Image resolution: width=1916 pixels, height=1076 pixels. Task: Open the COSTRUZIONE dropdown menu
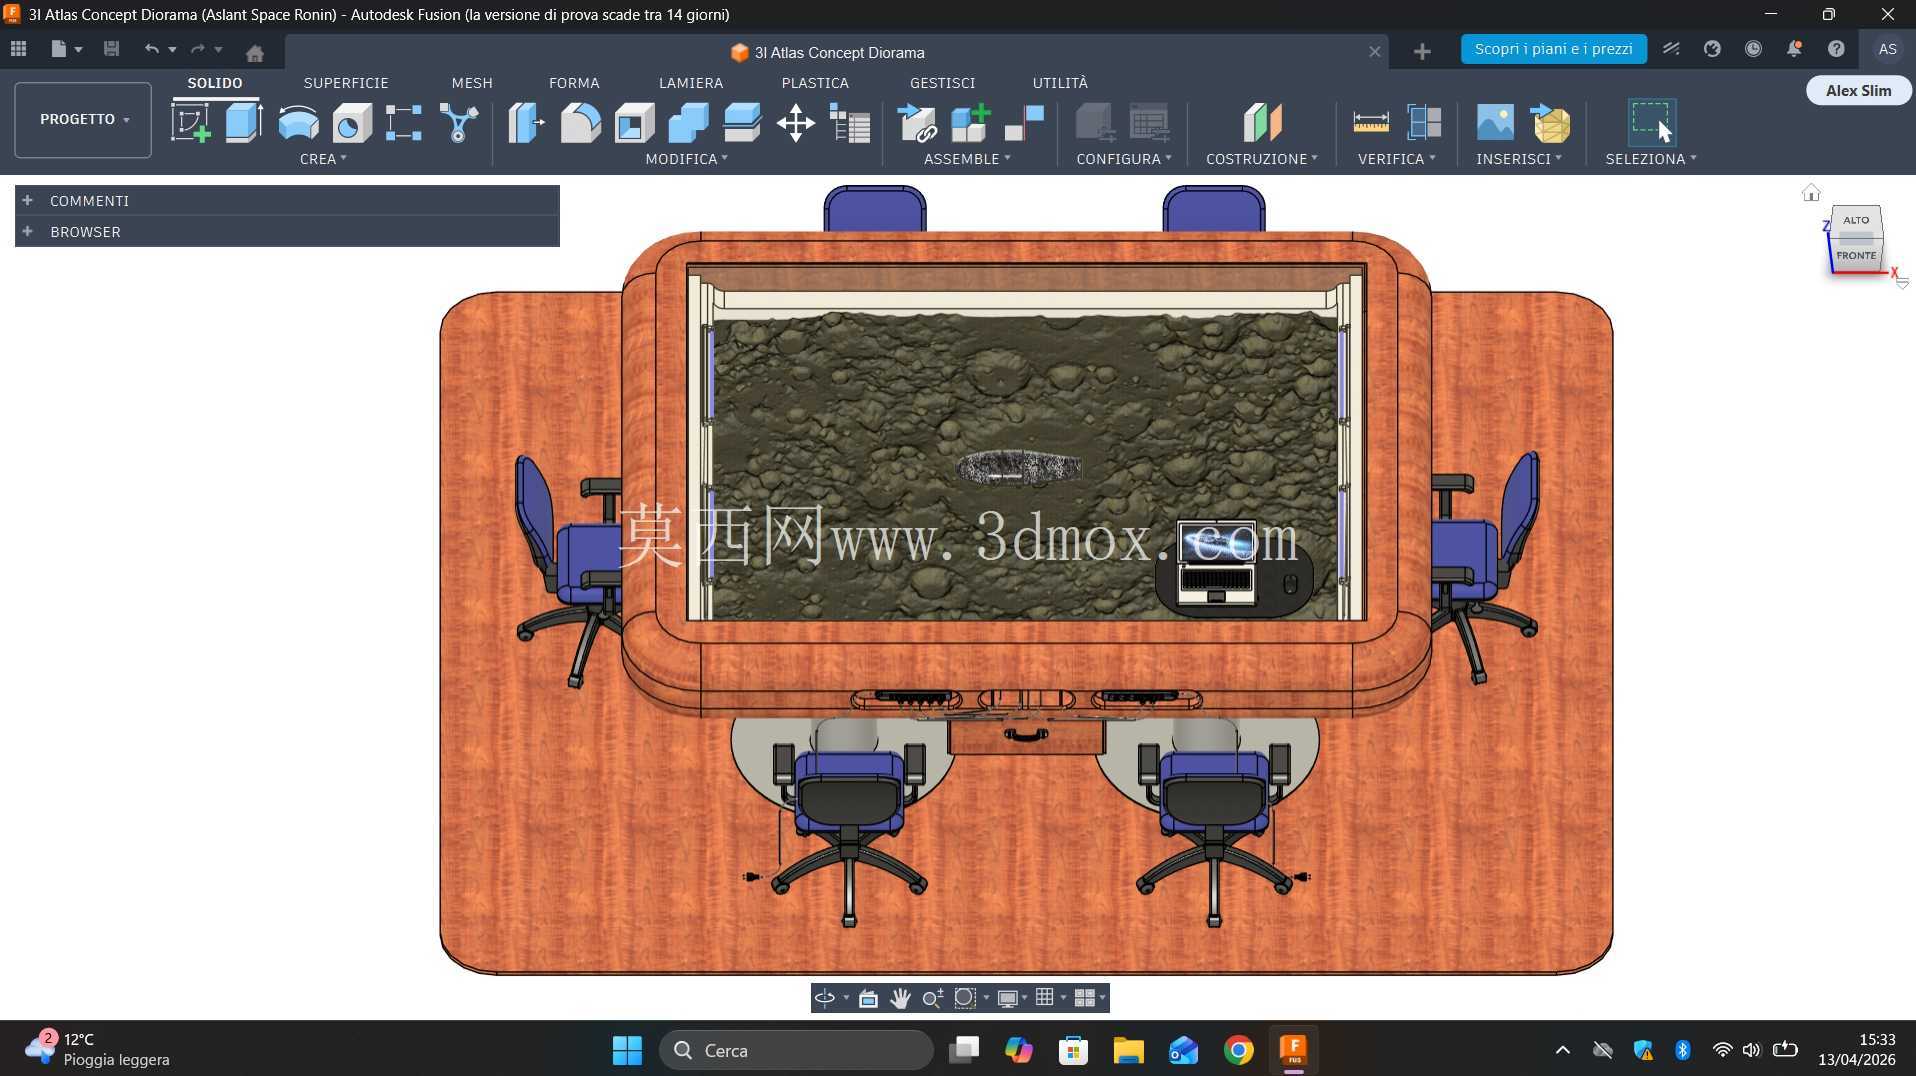tap(1261, 159)
